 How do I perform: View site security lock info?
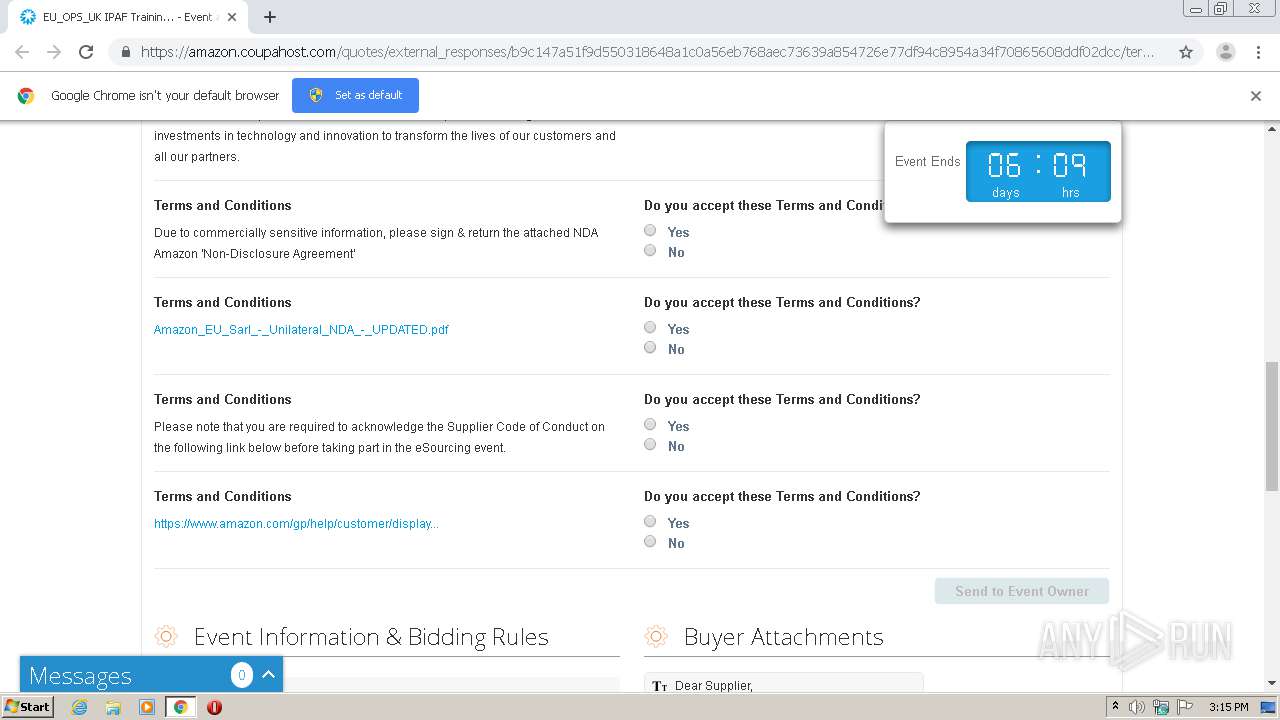125,52
